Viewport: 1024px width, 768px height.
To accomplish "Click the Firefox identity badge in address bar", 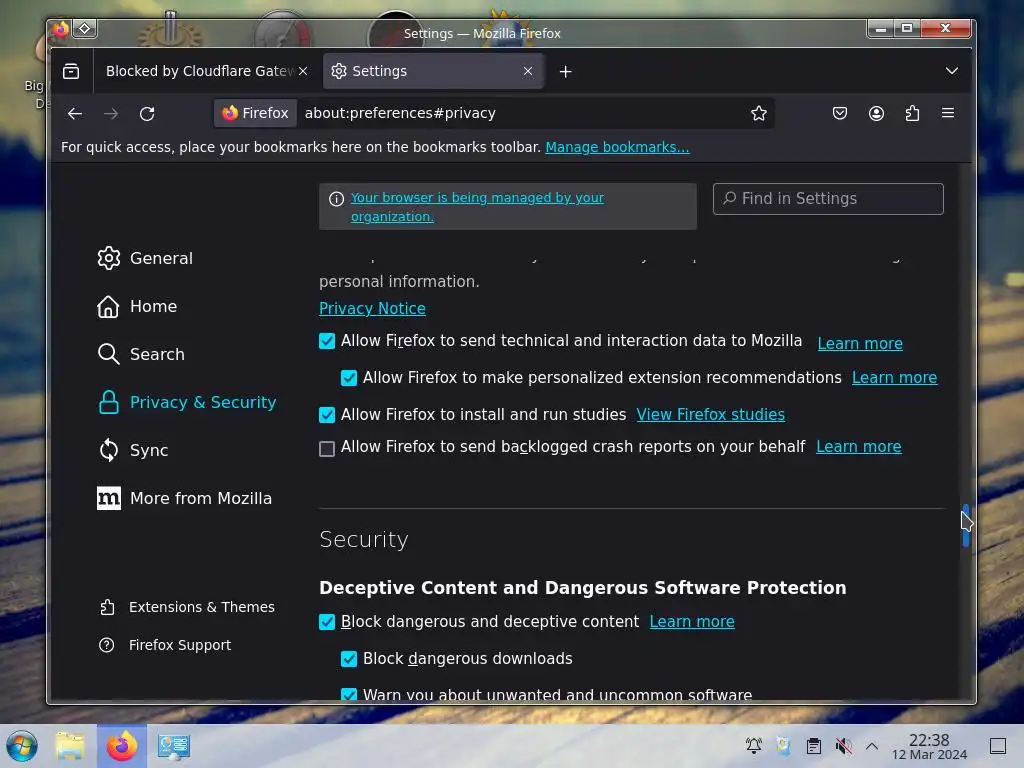I will 255,114.
